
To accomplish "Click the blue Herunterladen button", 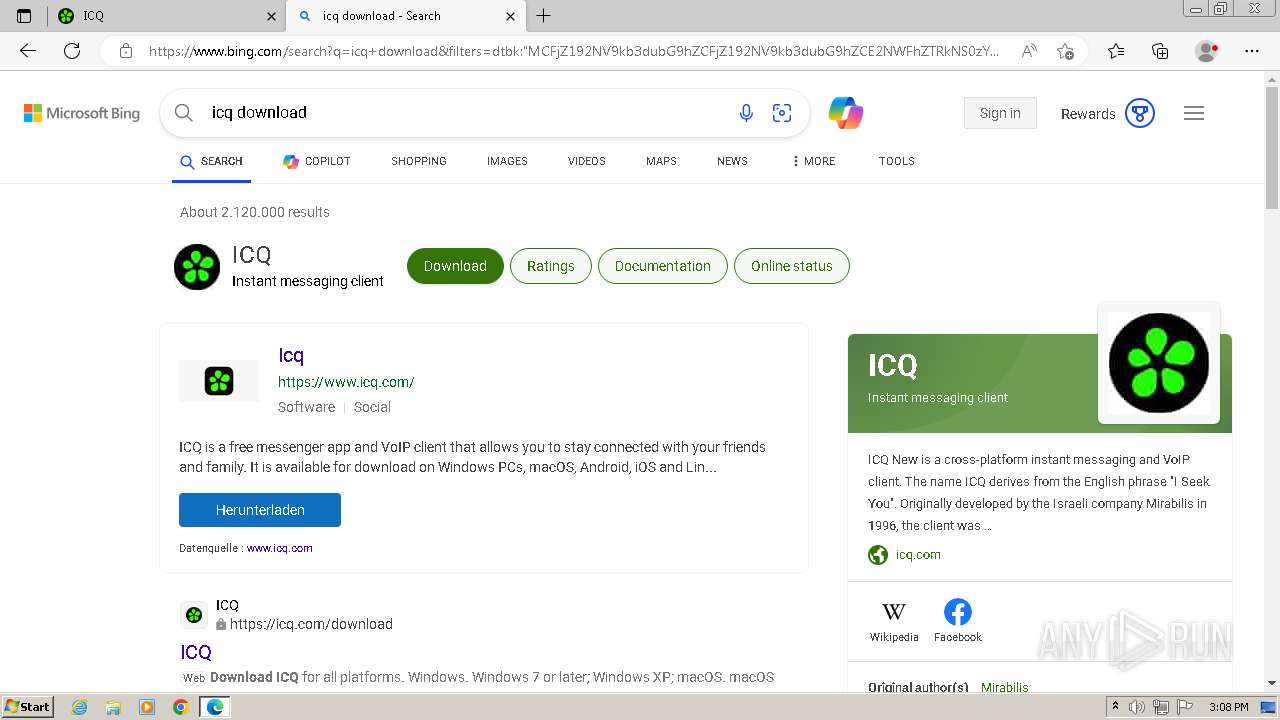I will [260, 510].
